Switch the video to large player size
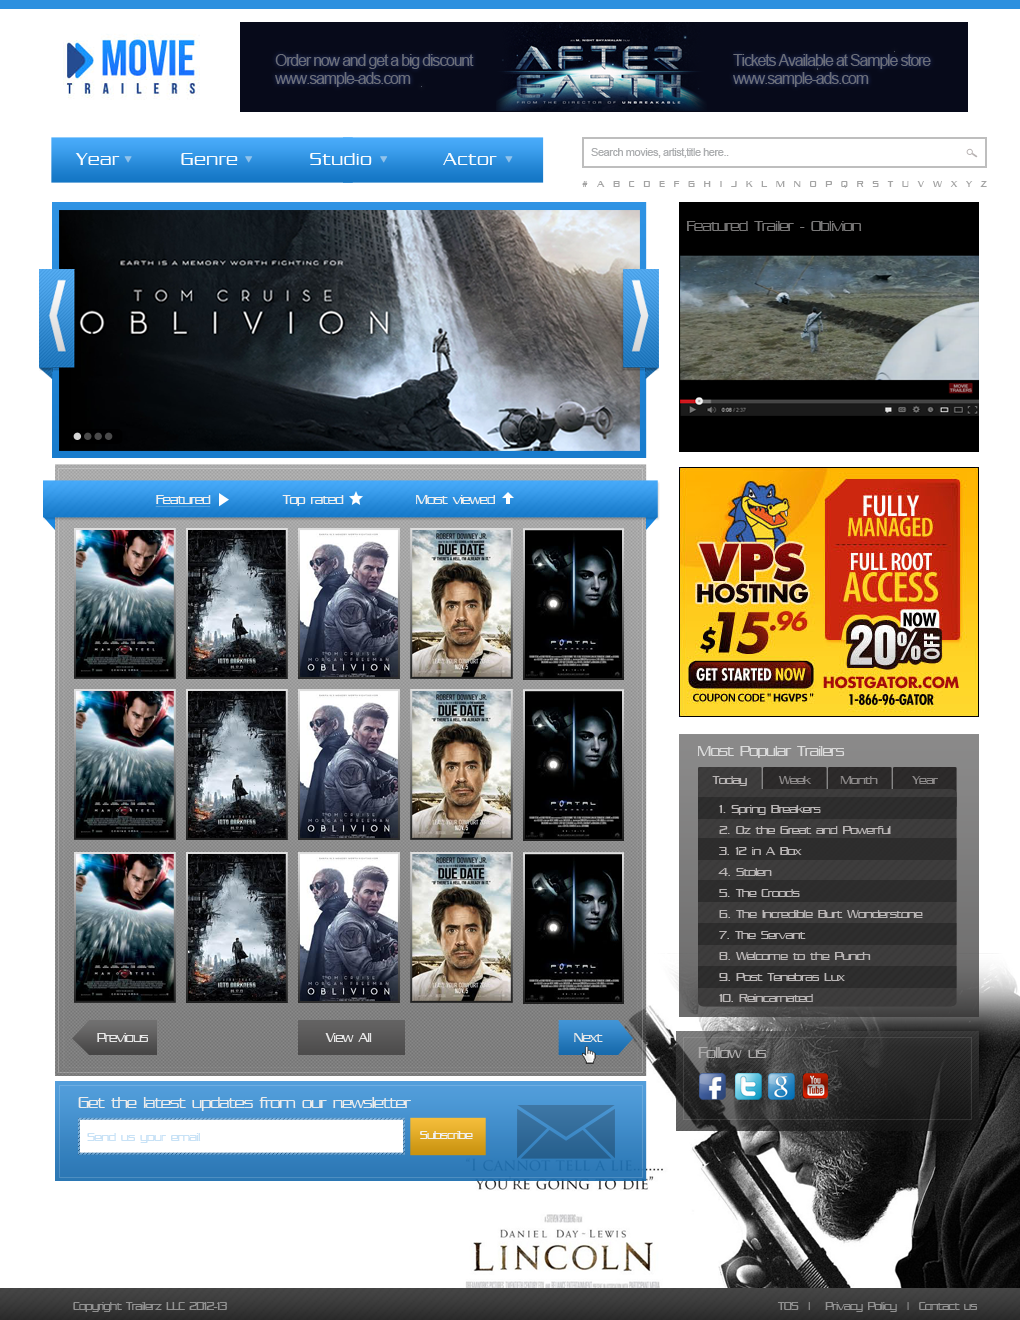Viewport: 1020px width, 1320px height. point(958,410)
